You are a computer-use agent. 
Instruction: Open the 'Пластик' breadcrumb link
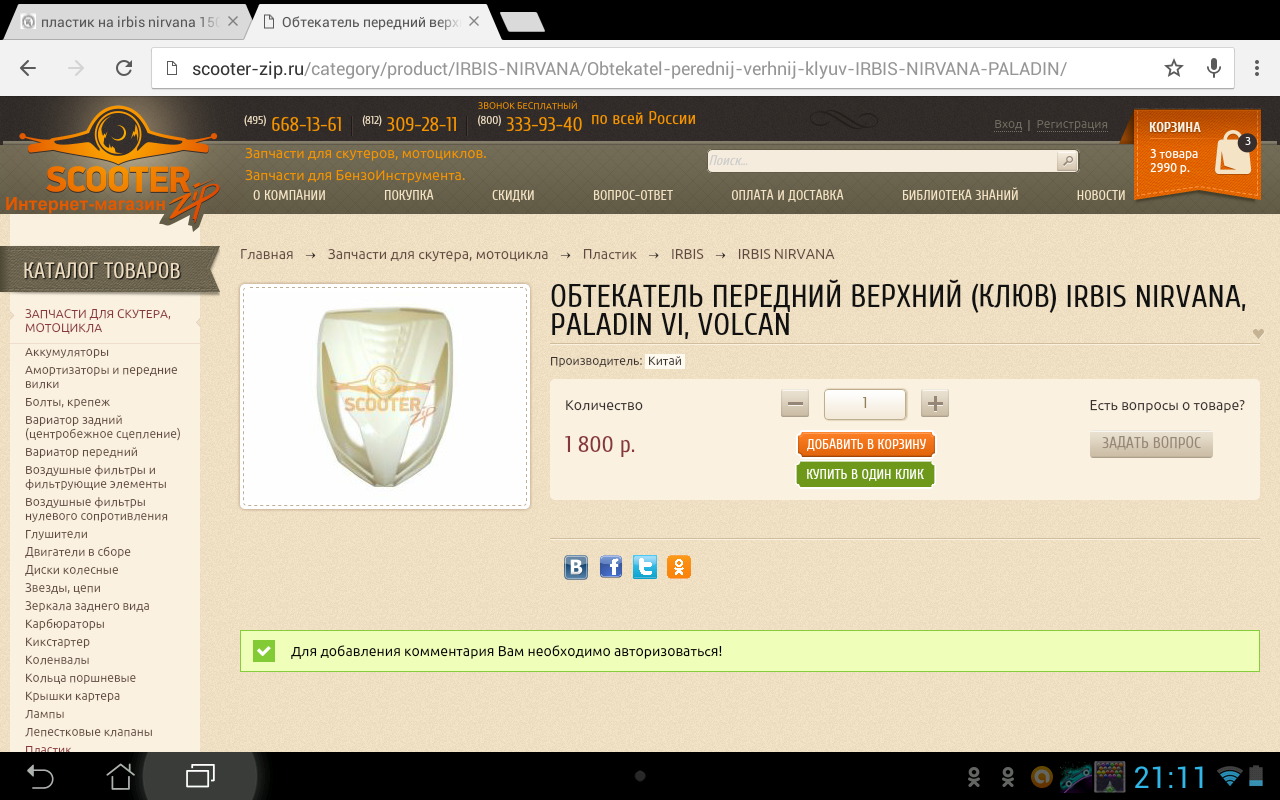tap(610, 254)
